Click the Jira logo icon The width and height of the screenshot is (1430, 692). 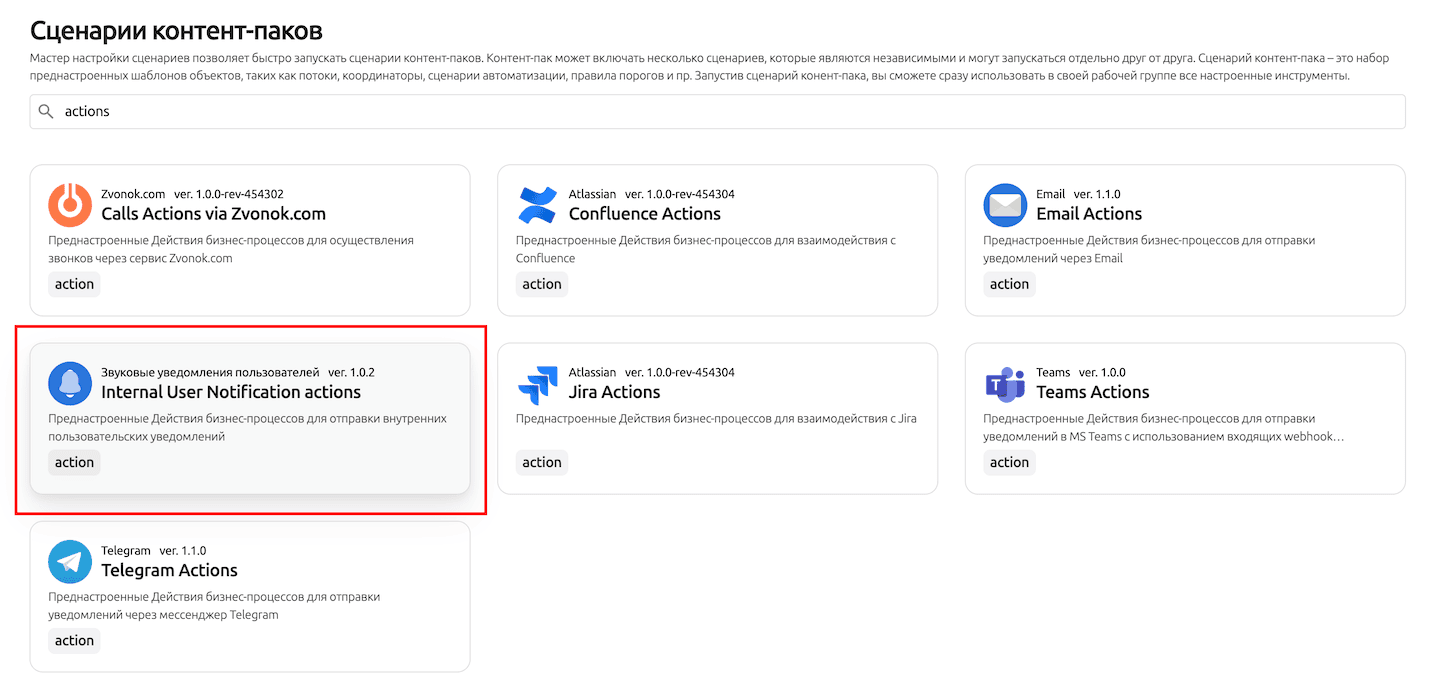tap(537, 383)
